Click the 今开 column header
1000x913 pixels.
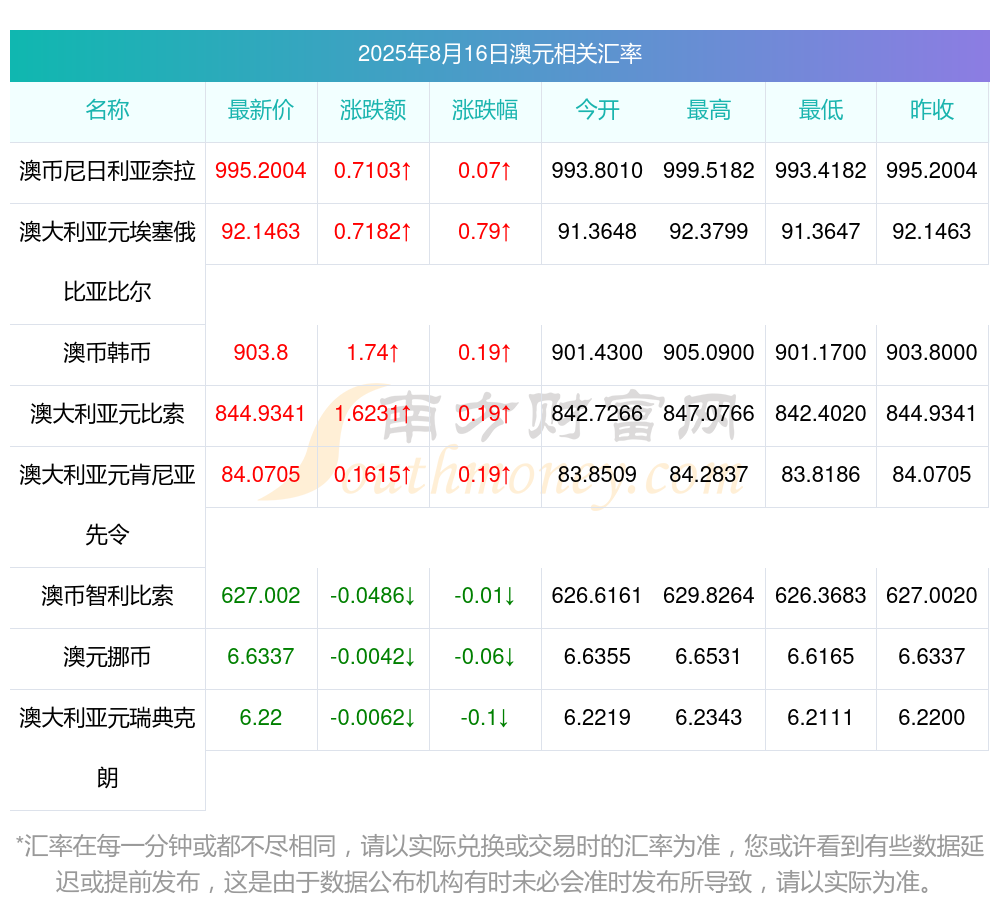click(597, 110)
